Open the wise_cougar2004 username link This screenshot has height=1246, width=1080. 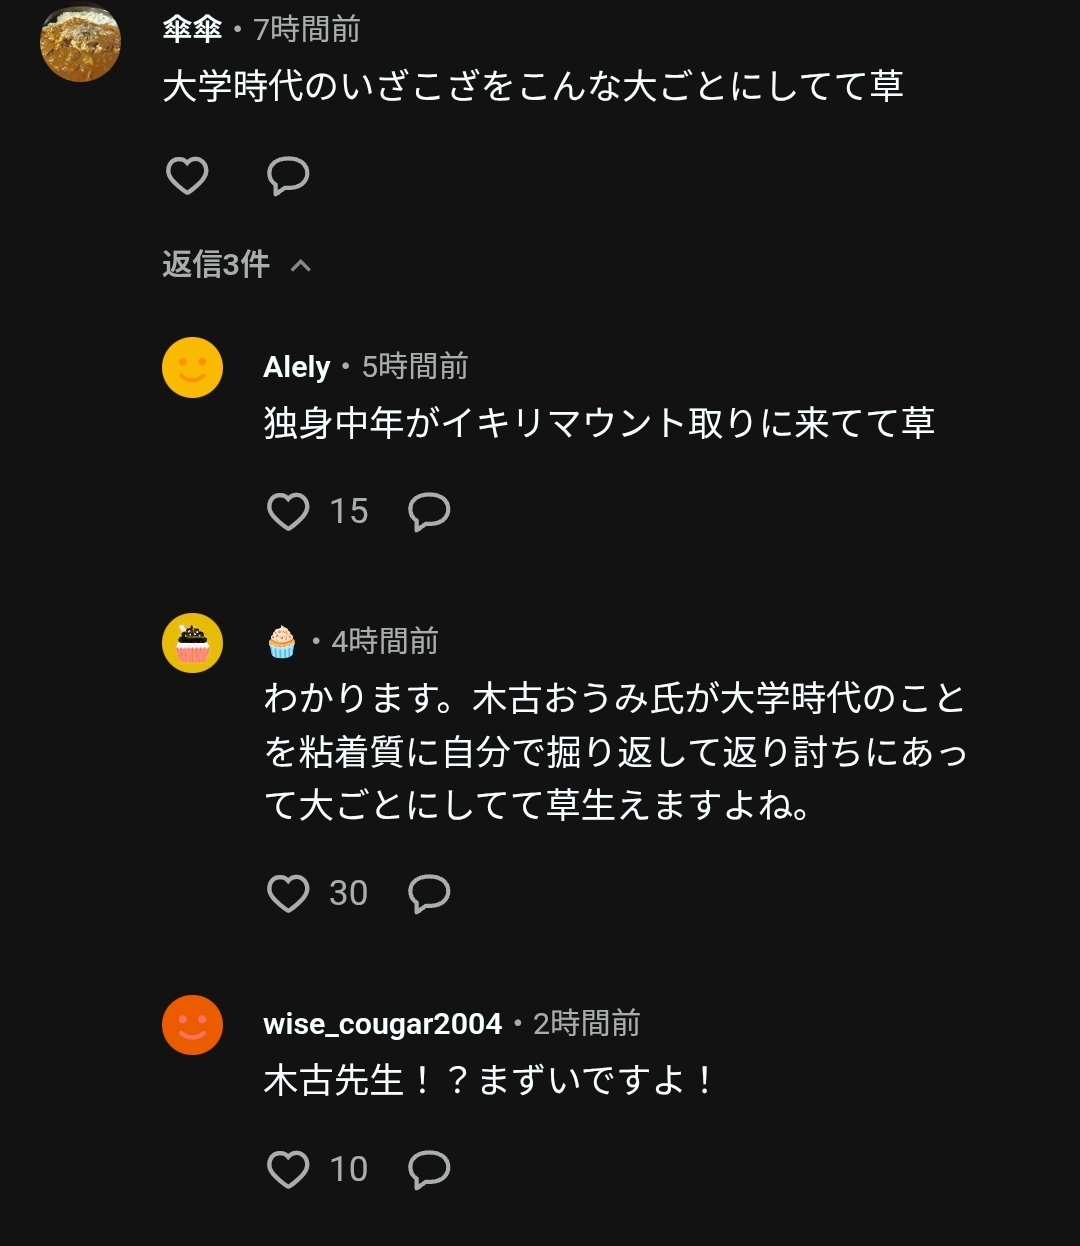[x=382, y=1024]
